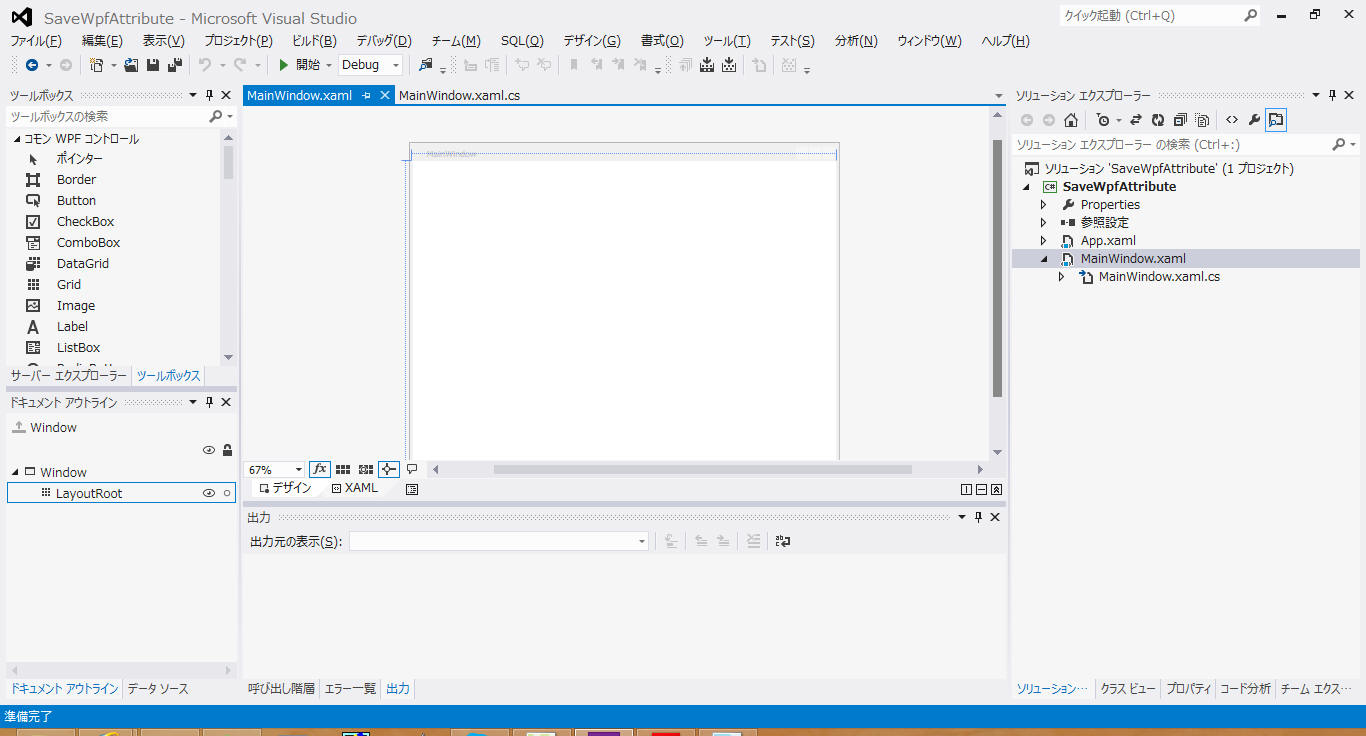Click the Find in Files toolbar icon
The height and width of the screenshot is (736, 1366).
pos(426,65)
